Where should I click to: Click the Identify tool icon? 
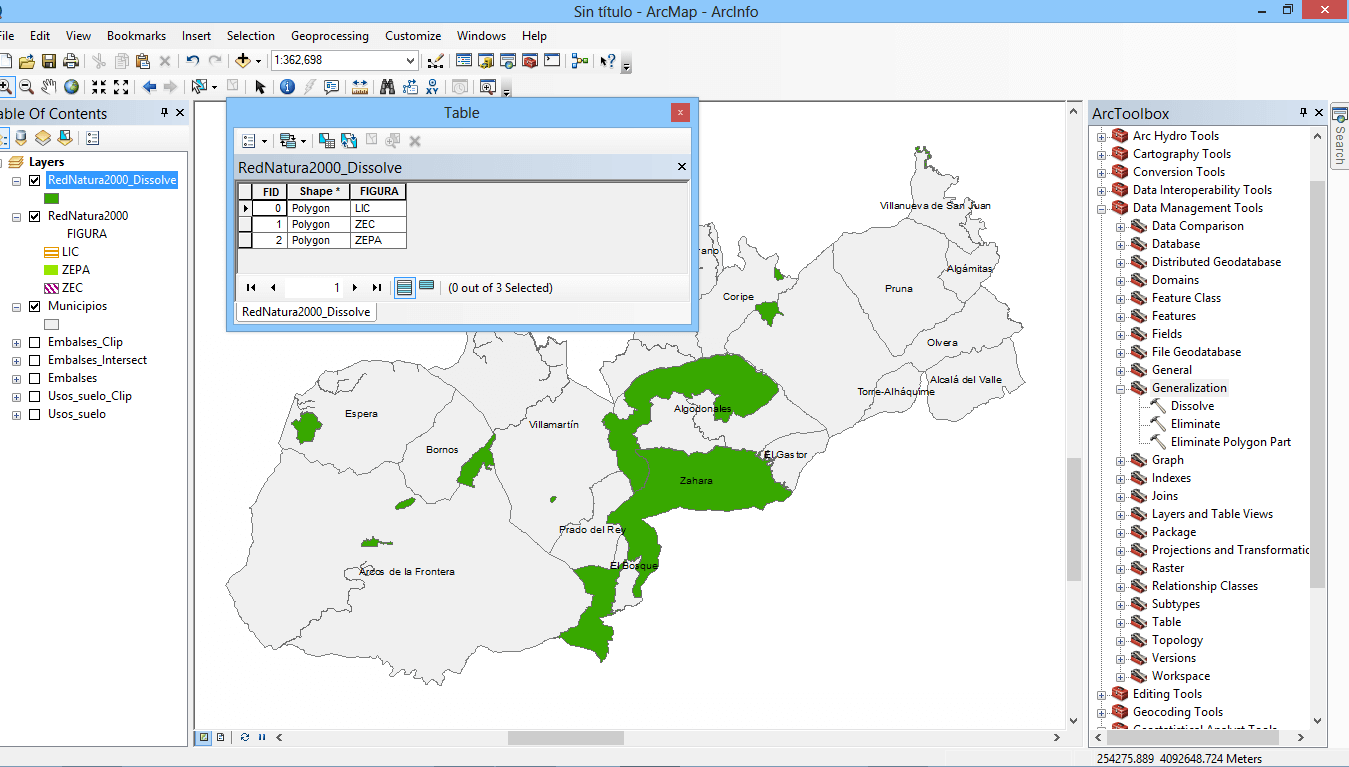(287, 87)
